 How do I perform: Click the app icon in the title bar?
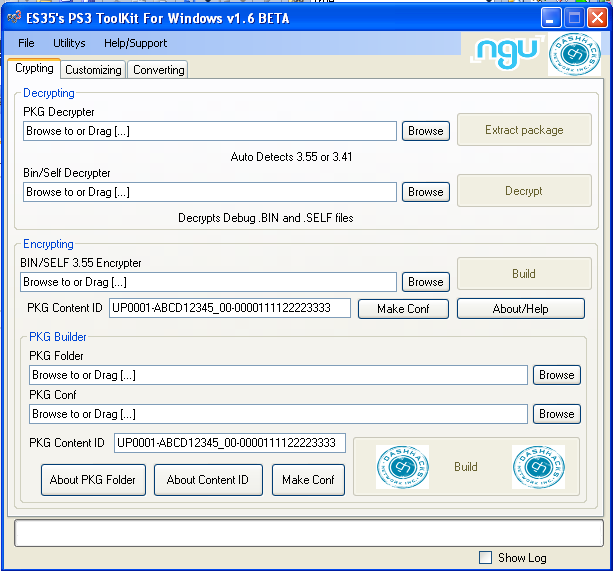point(14,18)
